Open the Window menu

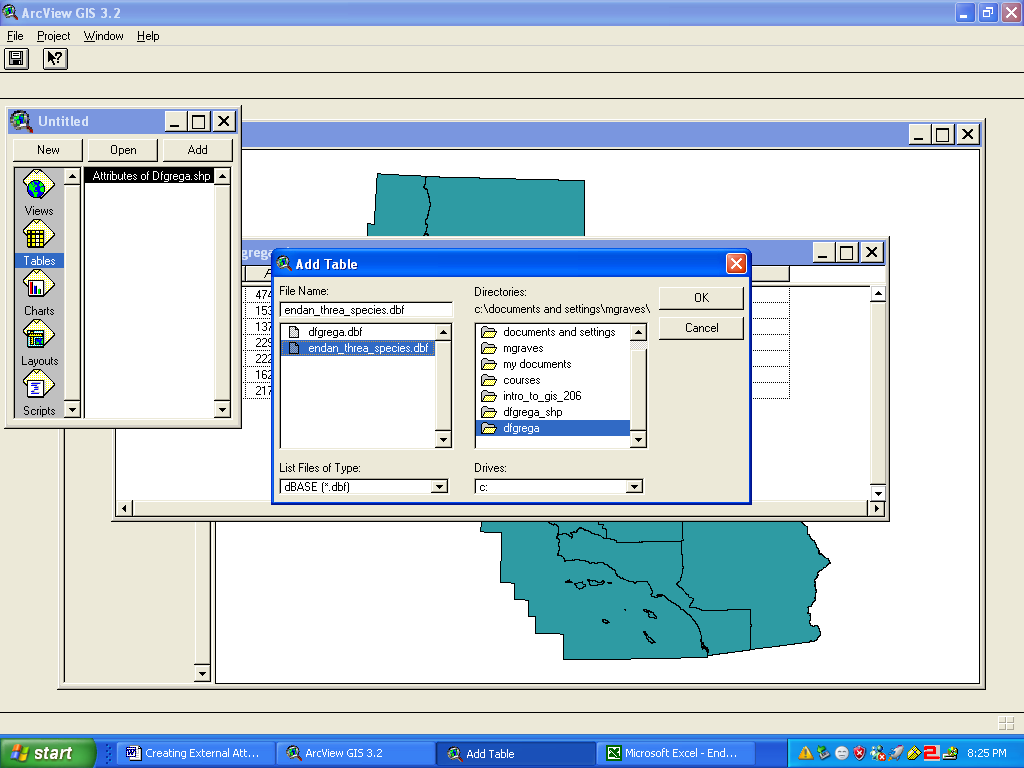click(x=103, y=36)
